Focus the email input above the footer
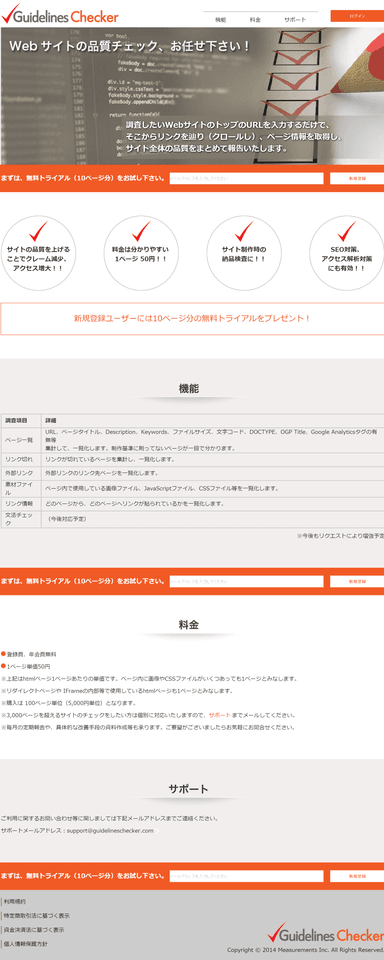Image resolution: width=384 pixels, height=960 pixels. (246, 876)
